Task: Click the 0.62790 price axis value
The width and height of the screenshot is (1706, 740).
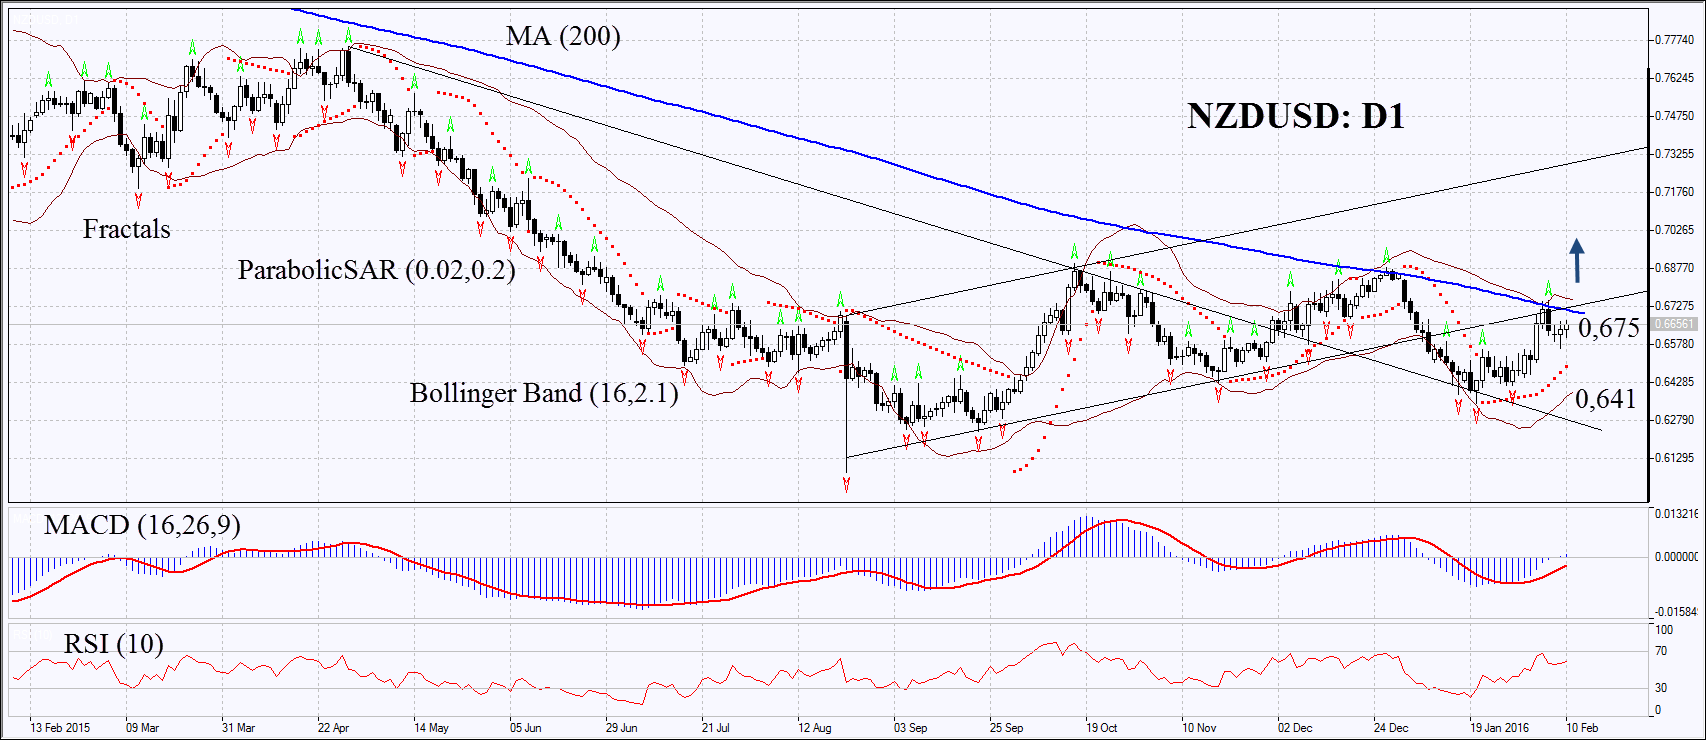Action: coord(1674,419)
